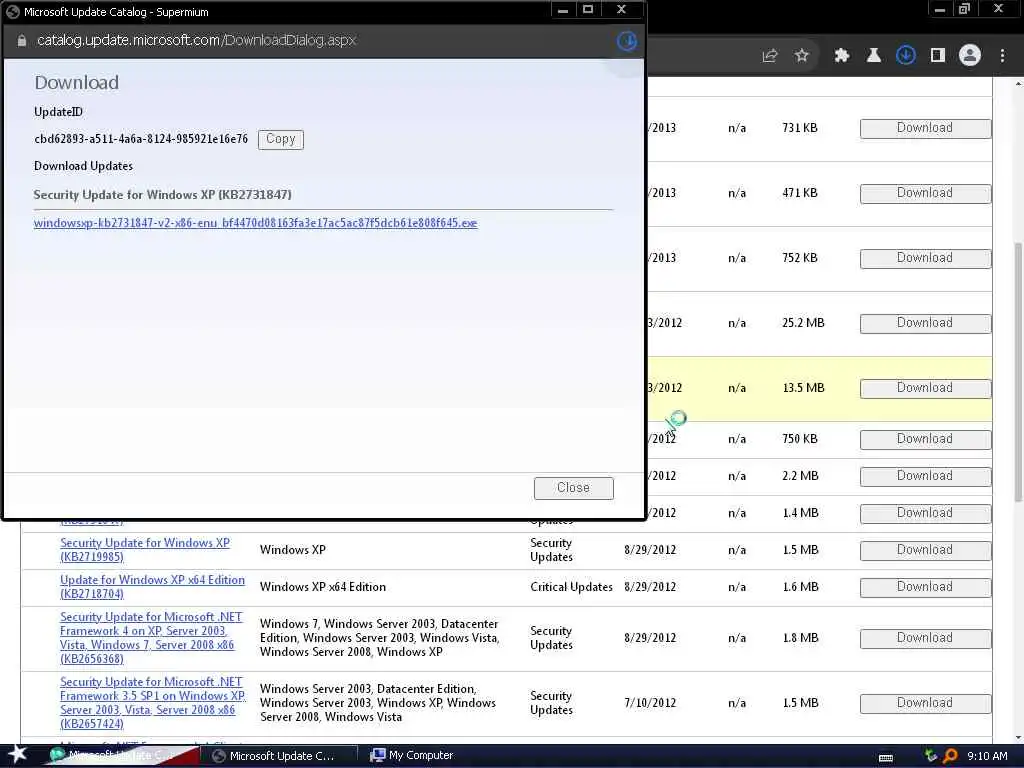Close the Download dialog with the Close button
The image size is (1024, 768).
(573, 488)
